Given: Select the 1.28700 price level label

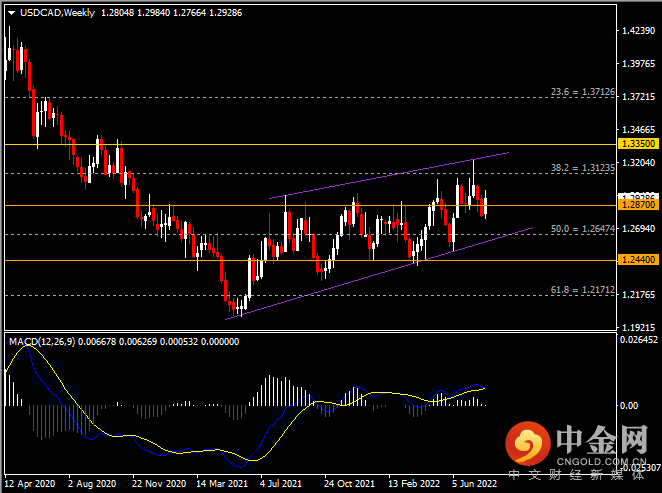Looking at the screenshot, I should pyautogui.click(x=638, y=205).
